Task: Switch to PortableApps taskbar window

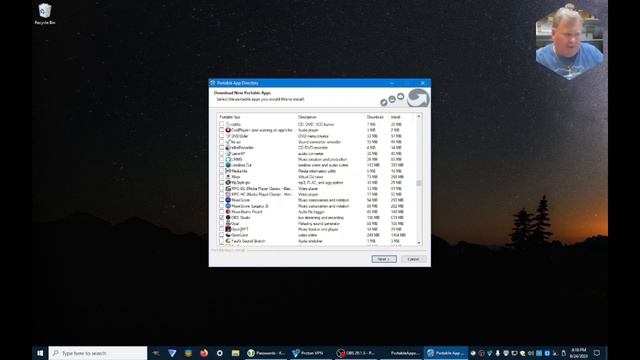Action: [x=400, y=353]
